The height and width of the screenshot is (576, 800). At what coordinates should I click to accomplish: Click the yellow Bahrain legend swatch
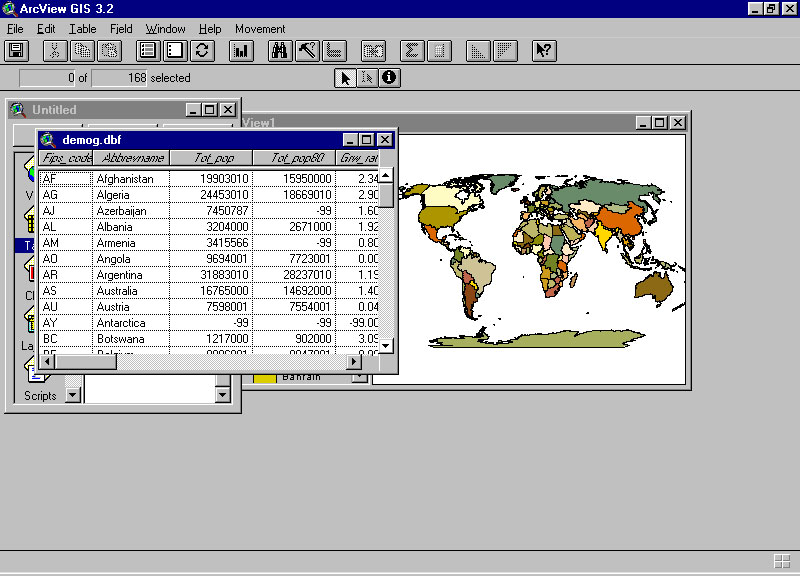[264, 377]
